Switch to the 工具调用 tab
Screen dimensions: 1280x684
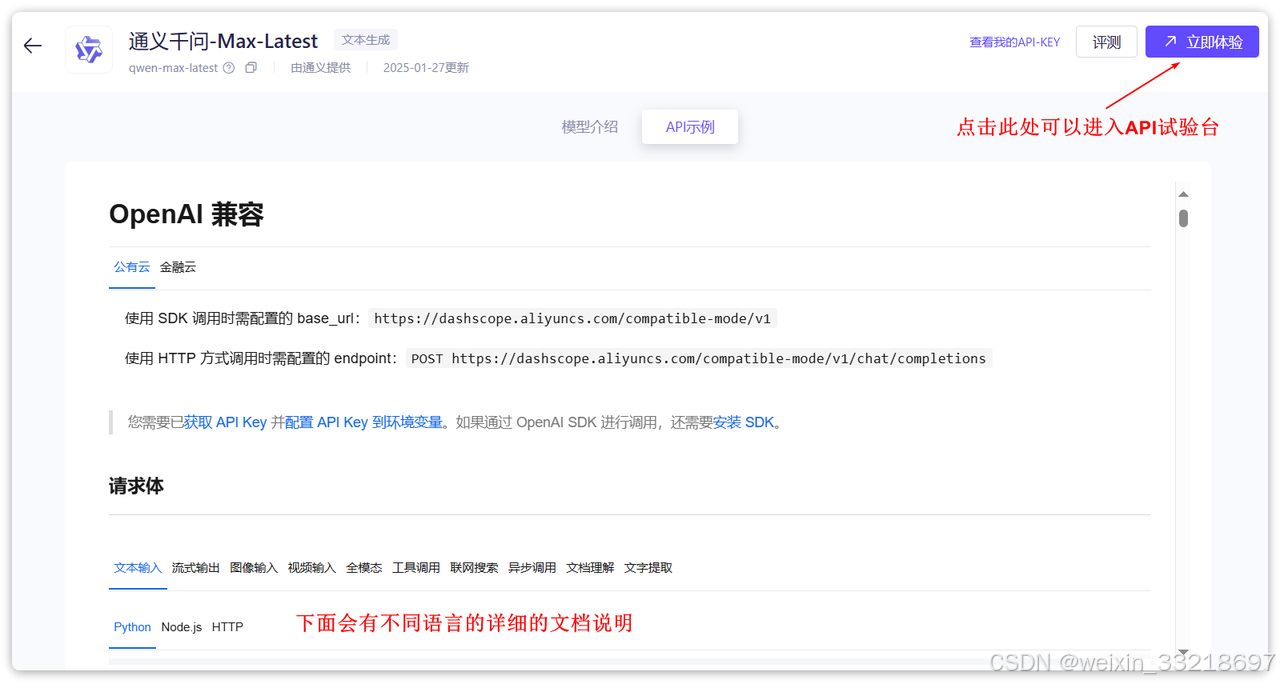pos(416,568)
